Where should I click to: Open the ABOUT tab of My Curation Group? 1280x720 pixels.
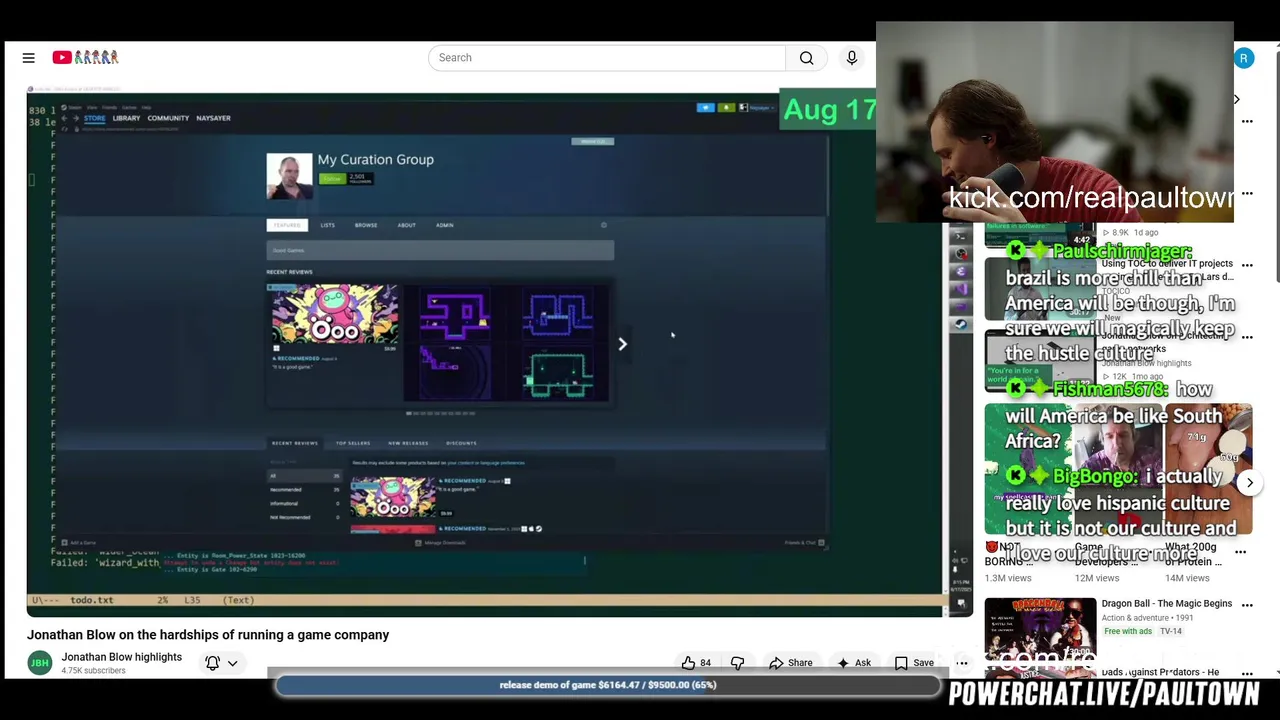406,225
